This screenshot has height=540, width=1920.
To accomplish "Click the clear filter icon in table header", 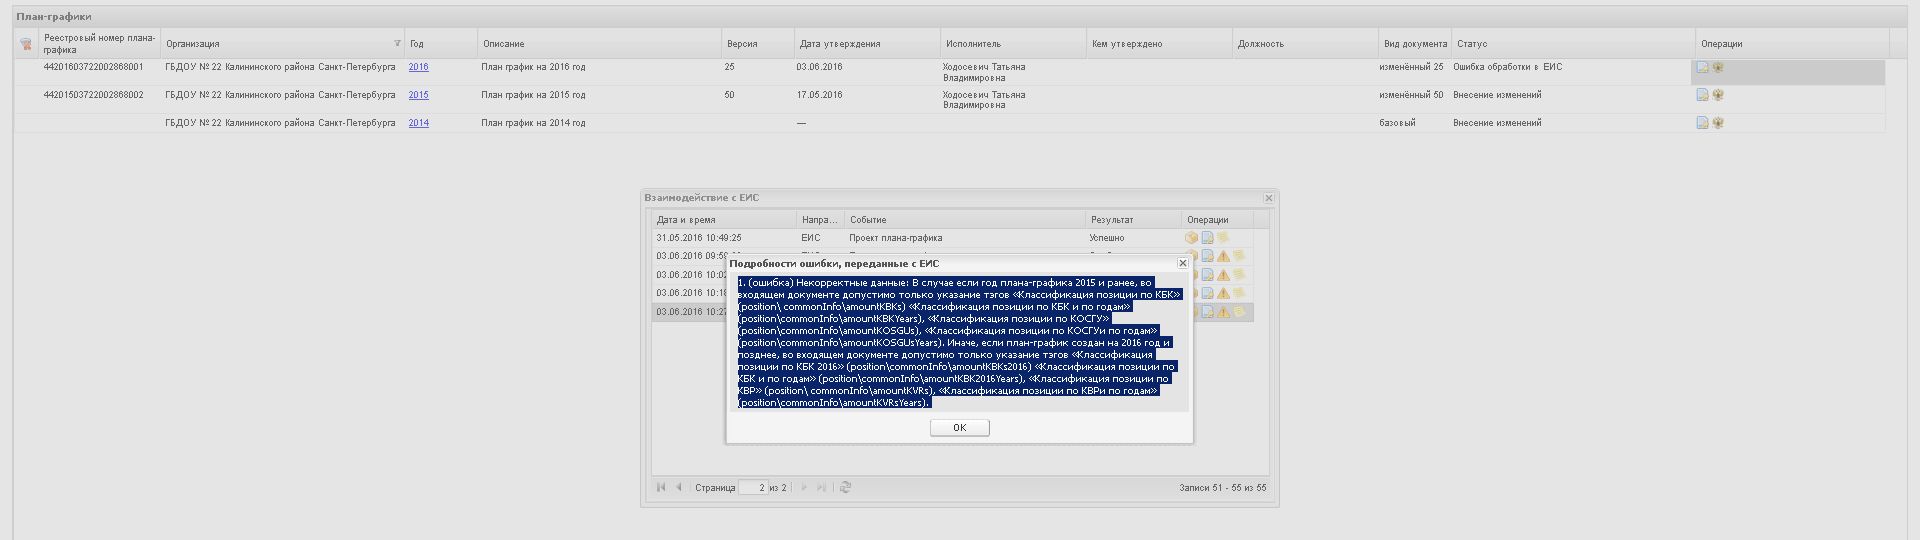I will [26, 44].
